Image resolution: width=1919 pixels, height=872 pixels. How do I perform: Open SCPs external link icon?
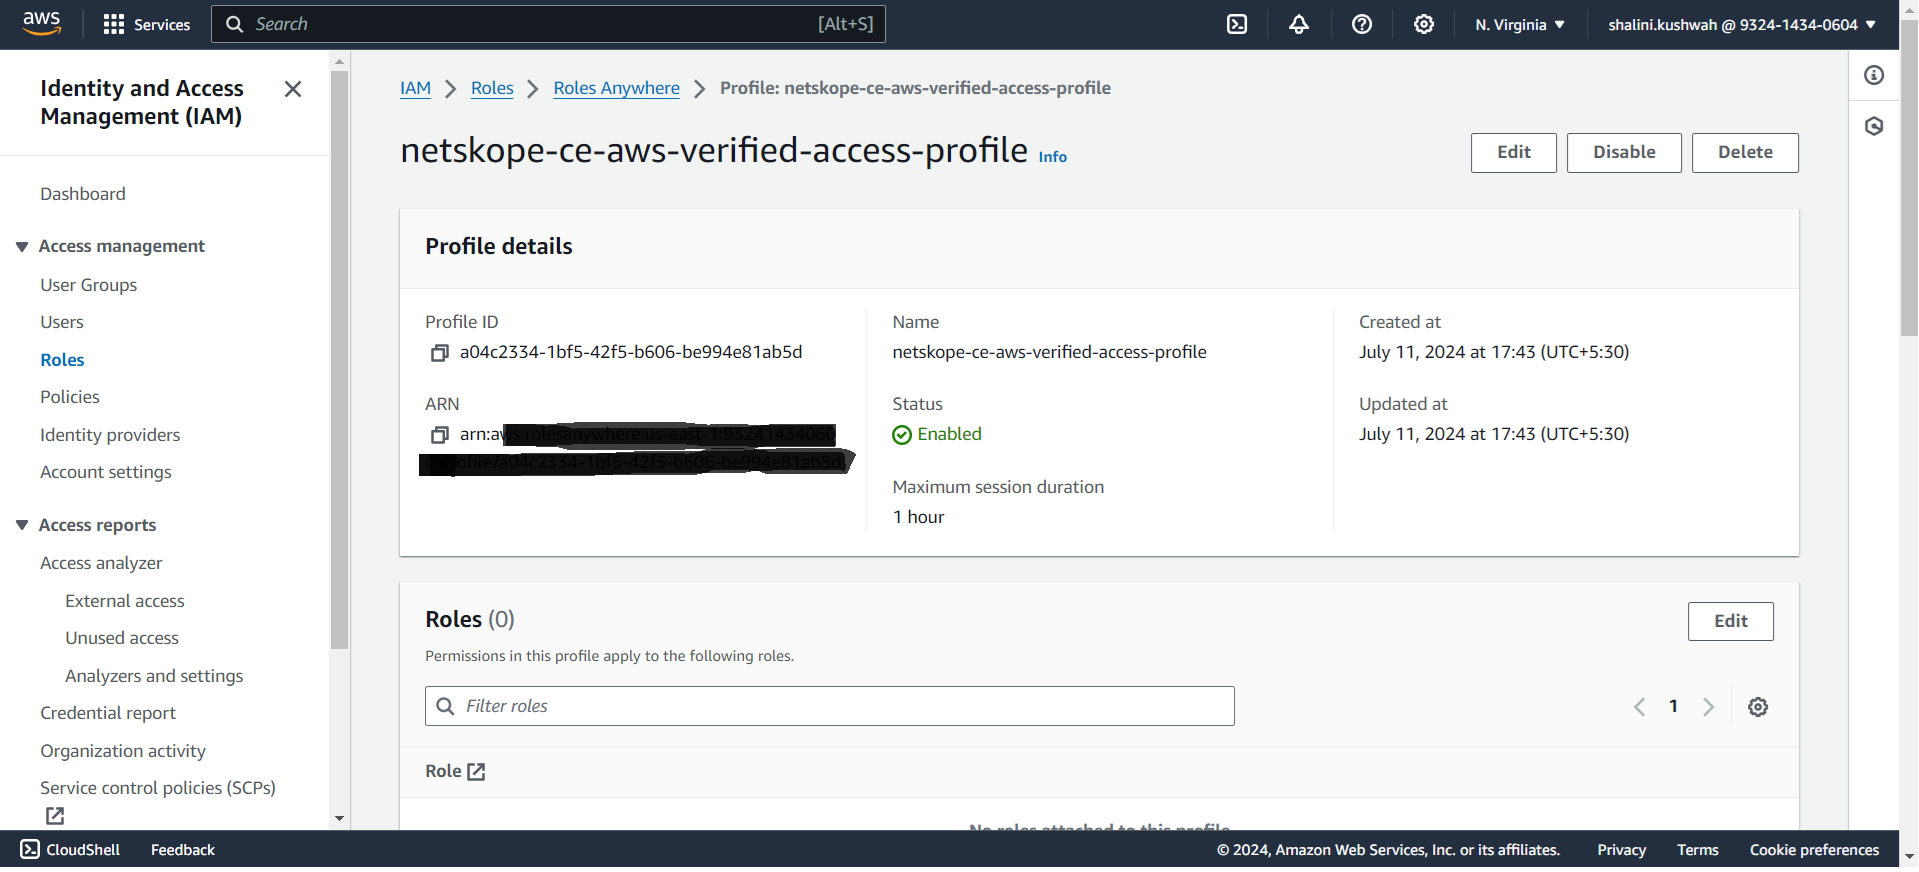point(55,816)
